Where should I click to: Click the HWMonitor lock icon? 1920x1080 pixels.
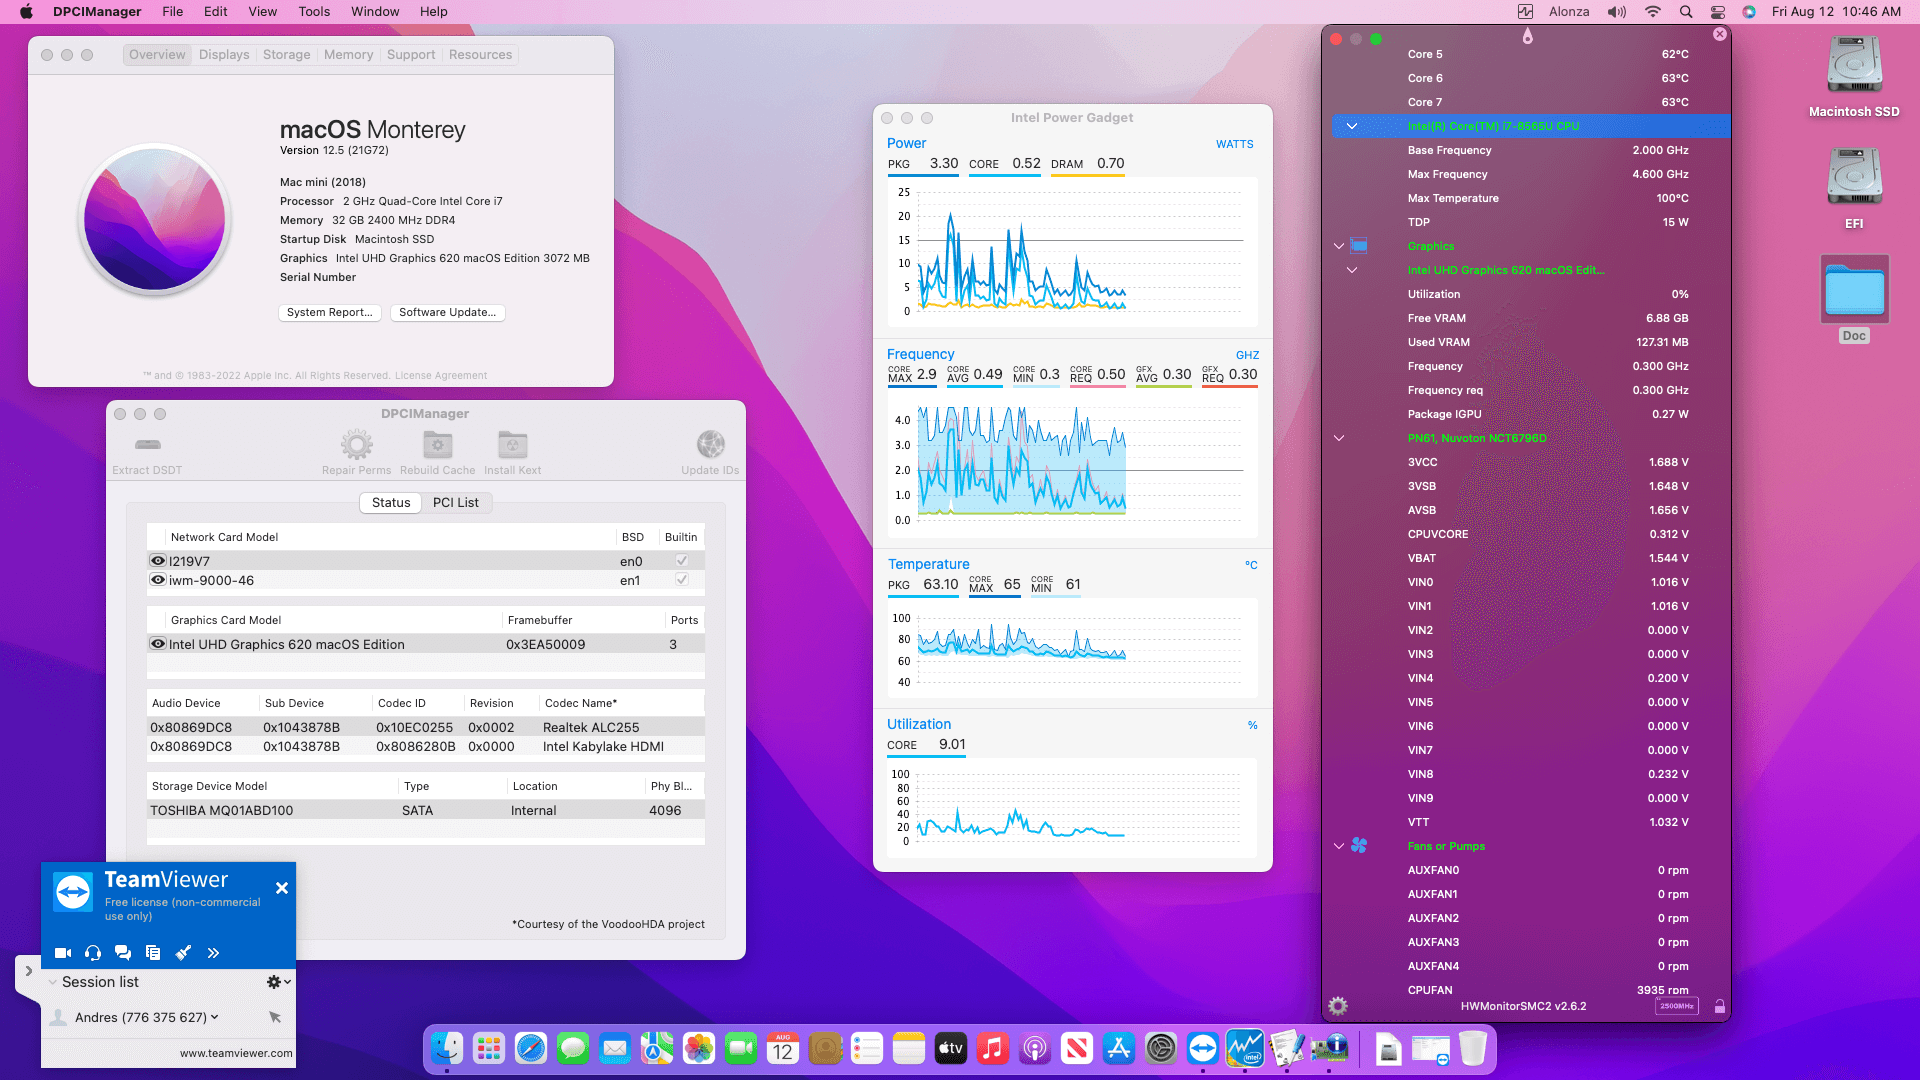[x=1720, y=1006]
